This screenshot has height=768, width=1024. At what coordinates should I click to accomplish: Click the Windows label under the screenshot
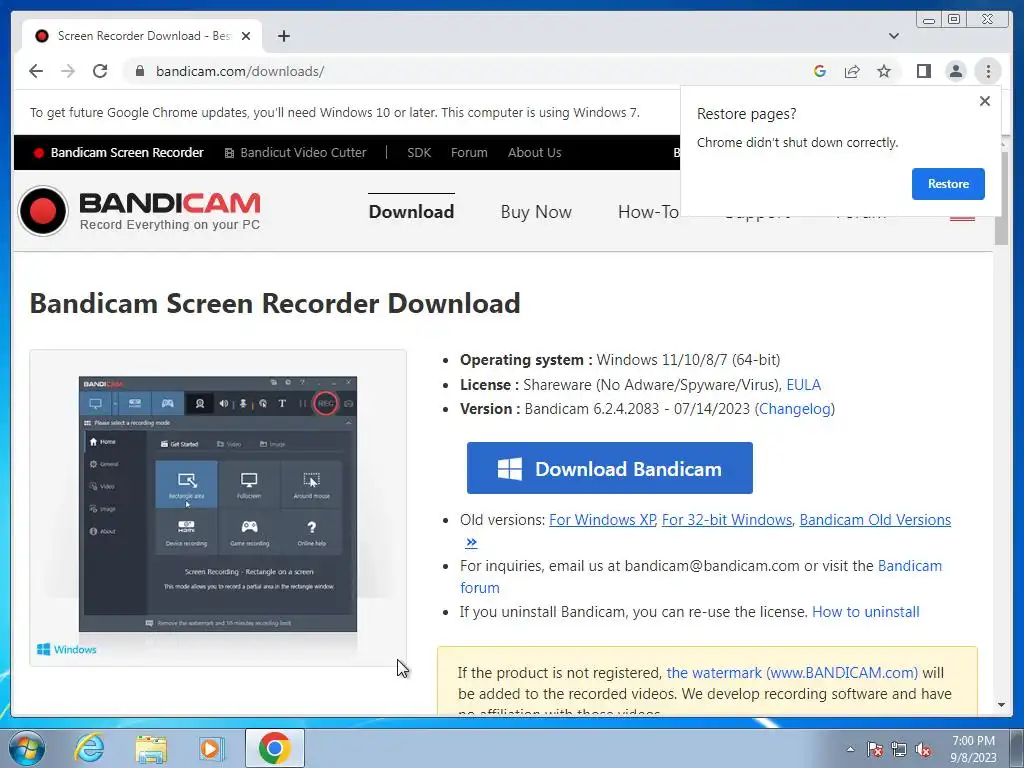[67, 649]
